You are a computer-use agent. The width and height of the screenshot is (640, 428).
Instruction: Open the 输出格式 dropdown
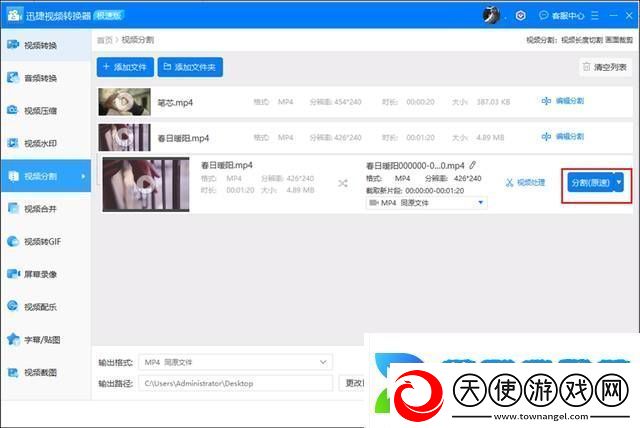pos(236,362)
